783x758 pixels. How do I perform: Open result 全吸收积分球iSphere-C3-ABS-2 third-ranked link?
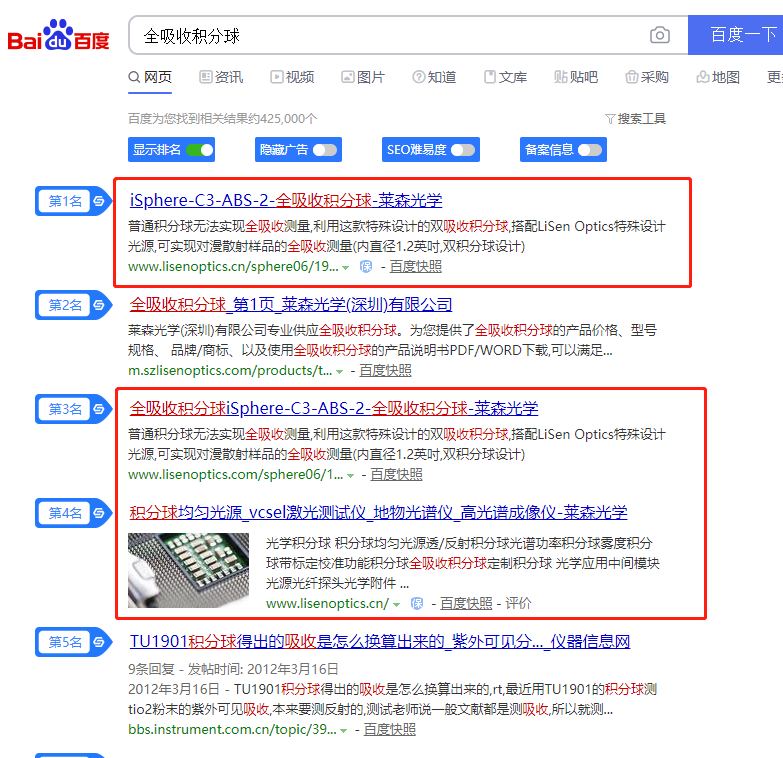334,408
